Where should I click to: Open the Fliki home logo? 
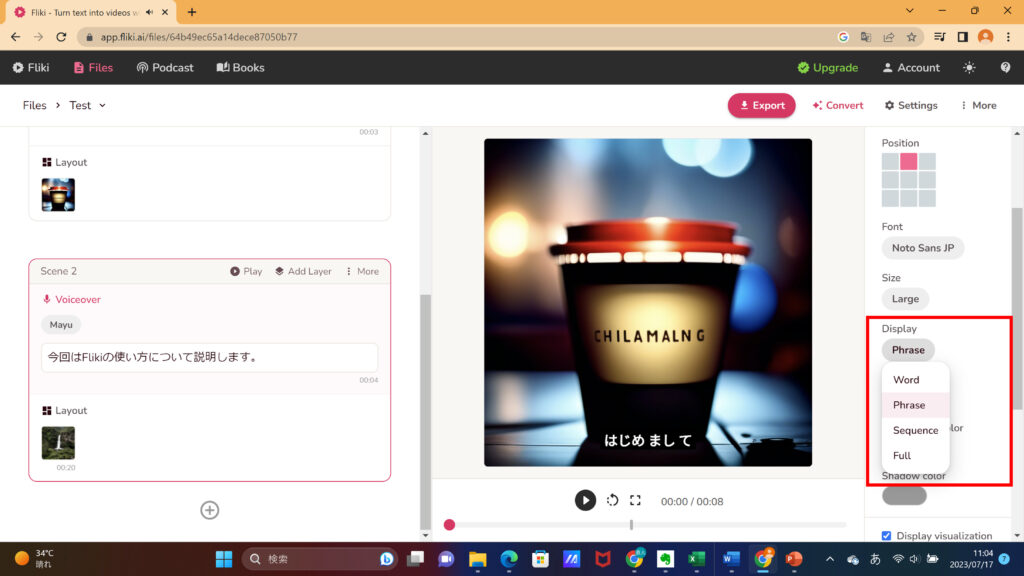coord(31,67)
